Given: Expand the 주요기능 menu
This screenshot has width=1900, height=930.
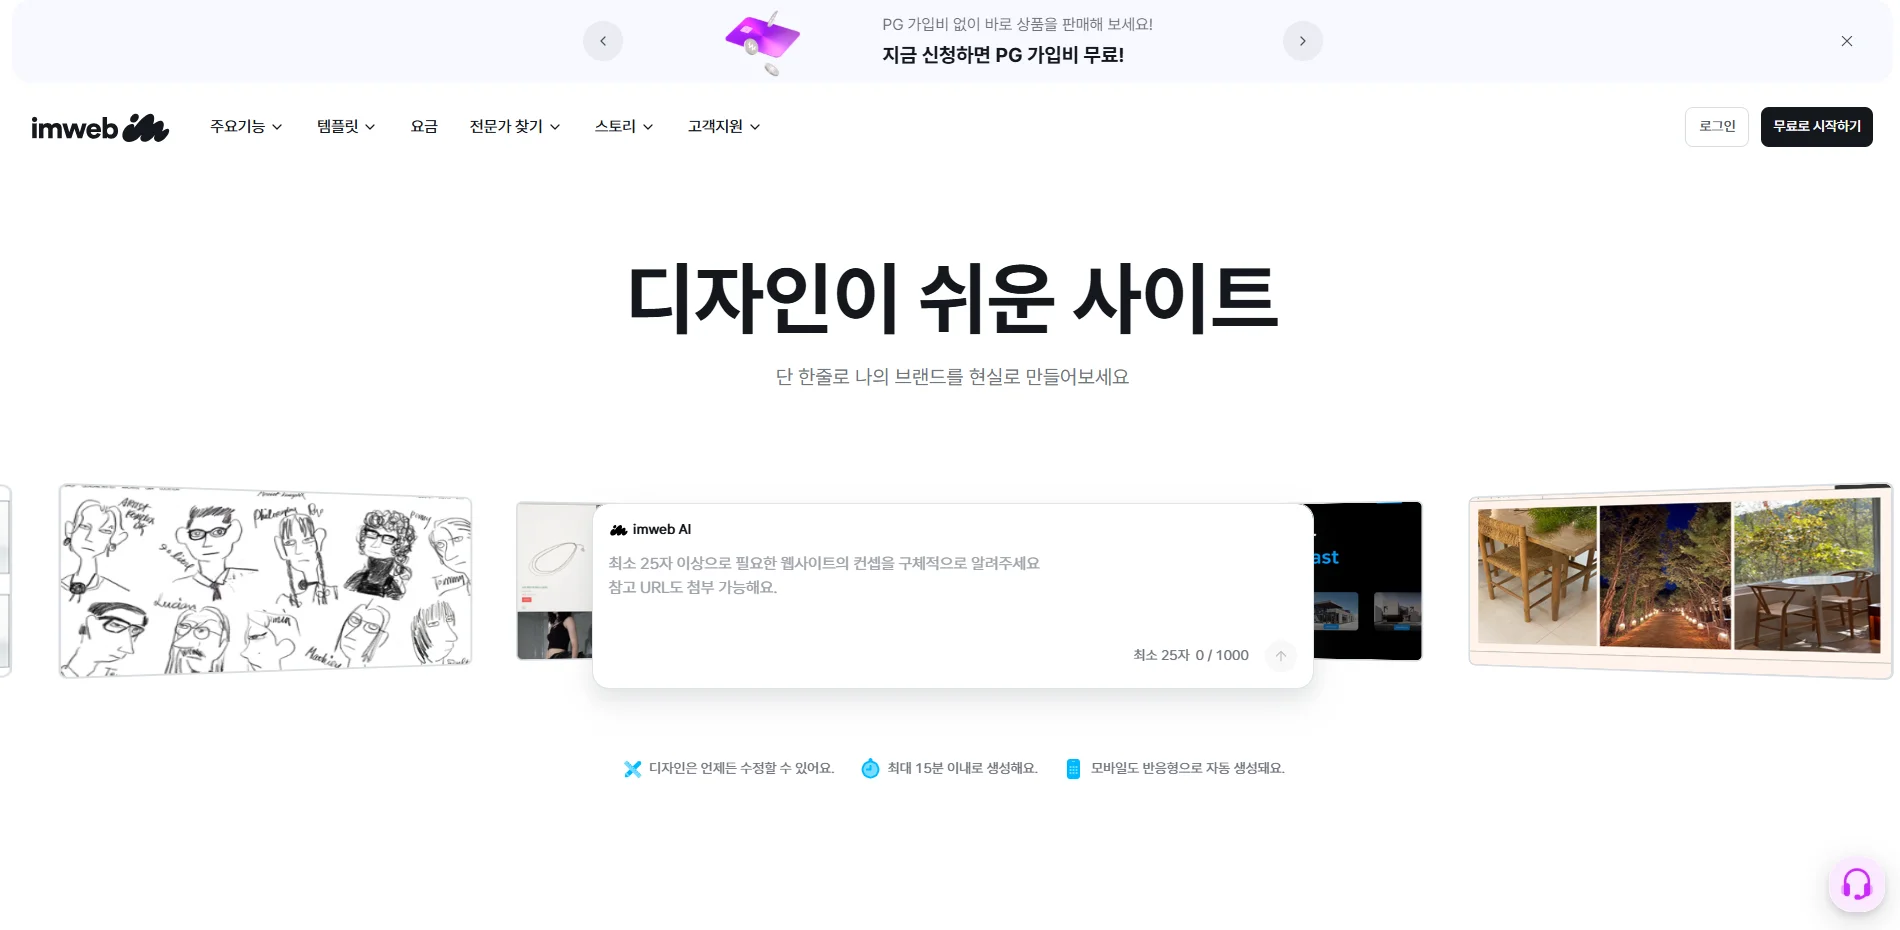Looking at the screenshot, I should point(246,126).
